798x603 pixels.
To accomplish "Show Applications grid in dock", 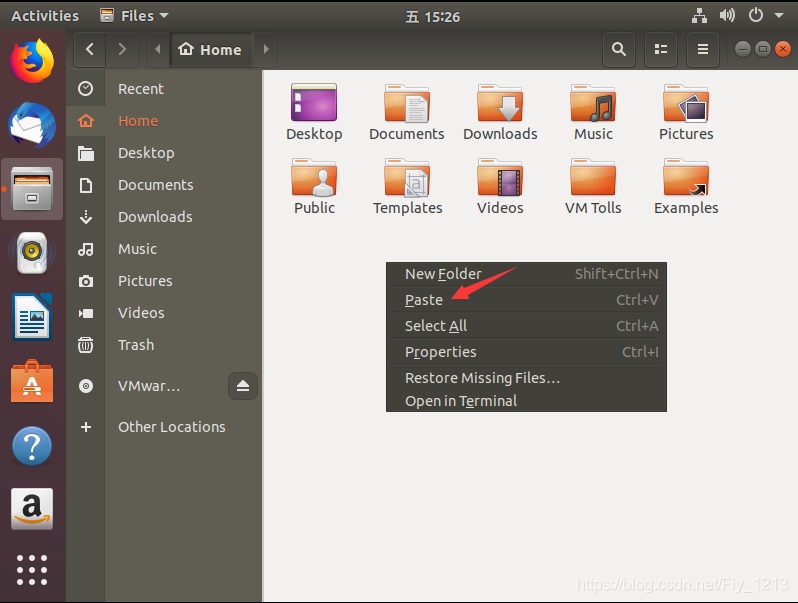I will coord(32,570).
